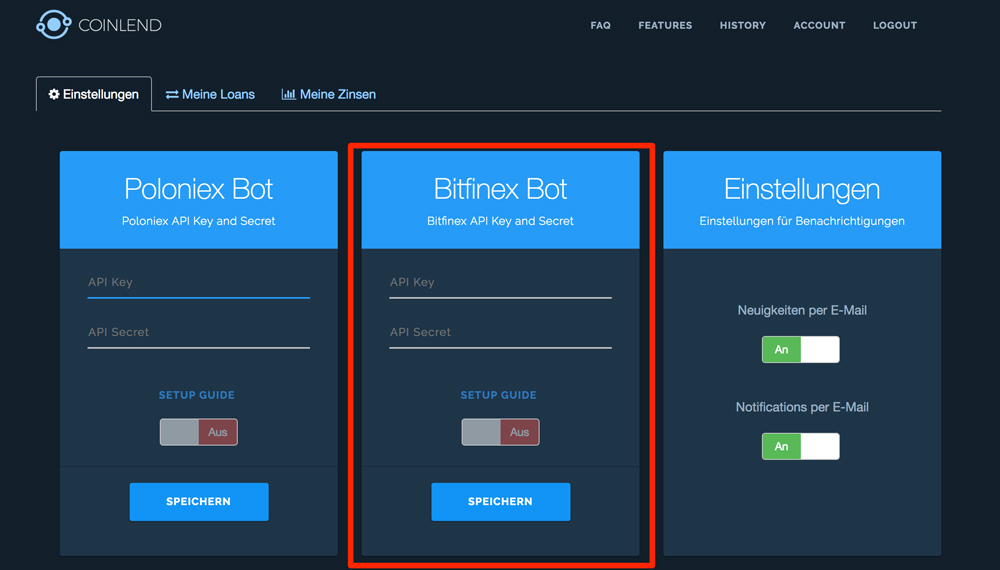Screen dimensions: 1000x570
Task: Focus the Bitfinex API Key field
Action: [500, 282]
